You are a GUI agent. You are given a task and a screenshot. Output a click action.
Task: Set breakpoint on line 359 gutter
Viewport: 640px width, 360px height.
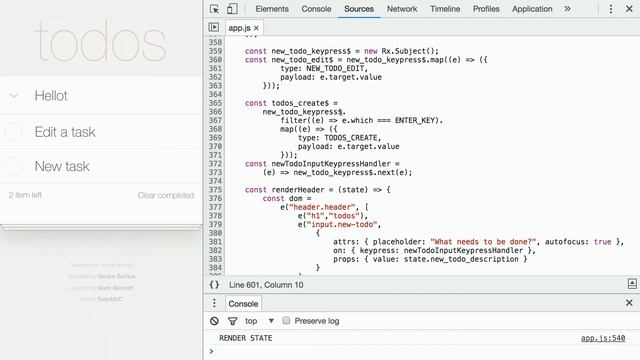[215, 51]
